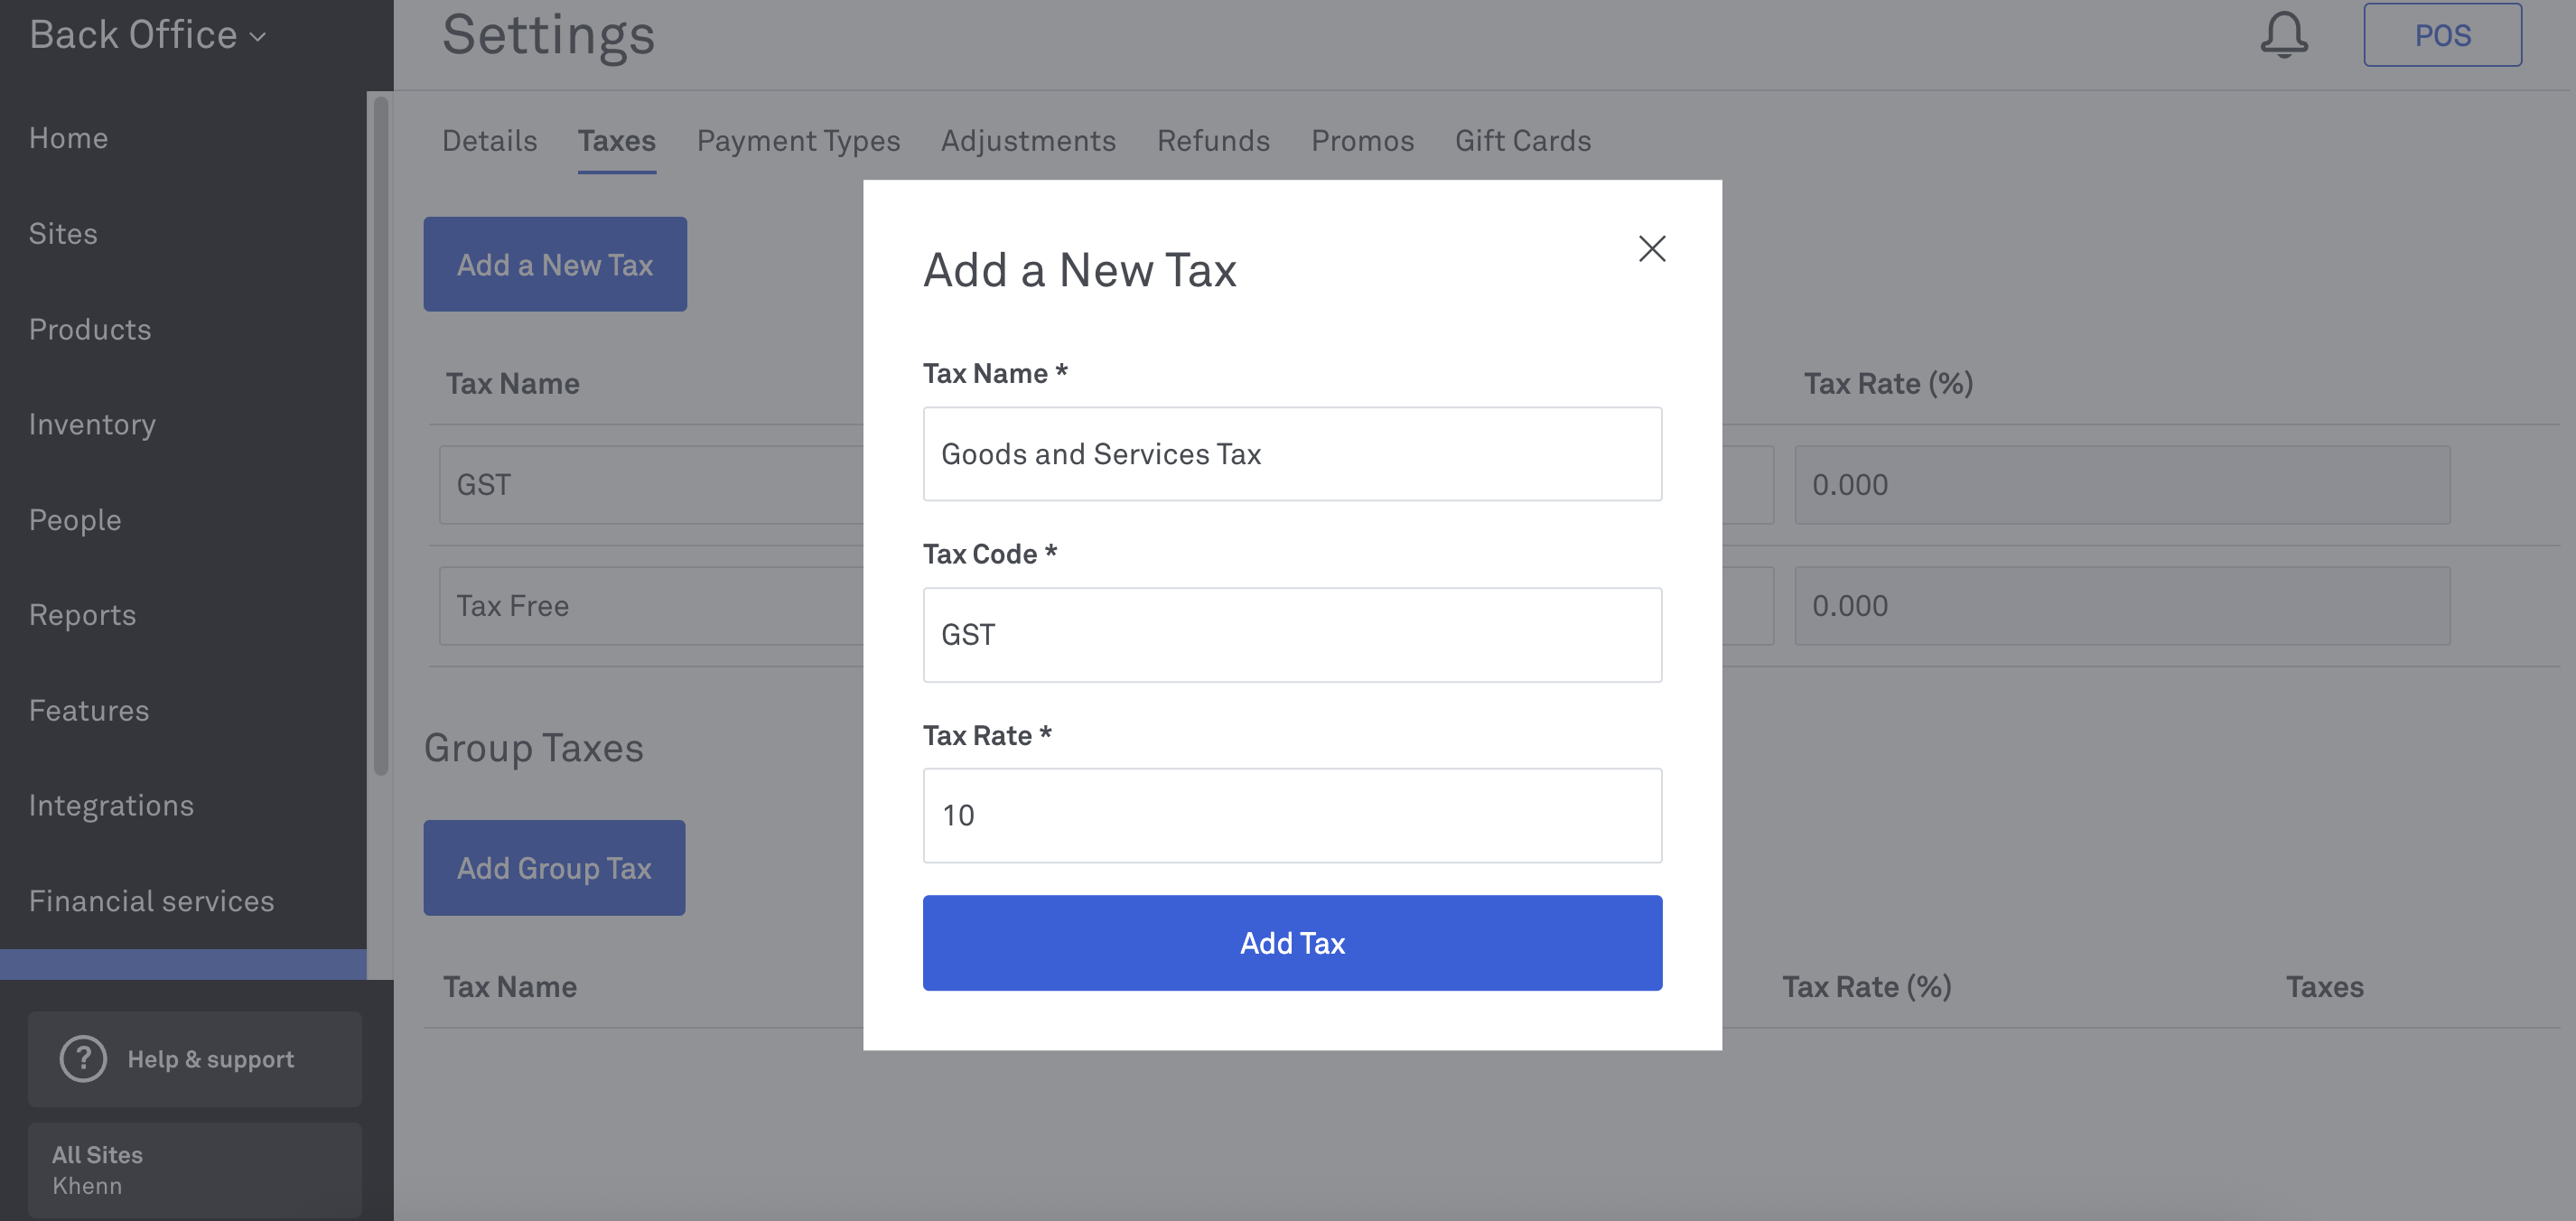Click the Taxes column header in Group Taxes
Viewport: 2576px width, 1221px height.
pyautogui.click(x=2324, y=987)
